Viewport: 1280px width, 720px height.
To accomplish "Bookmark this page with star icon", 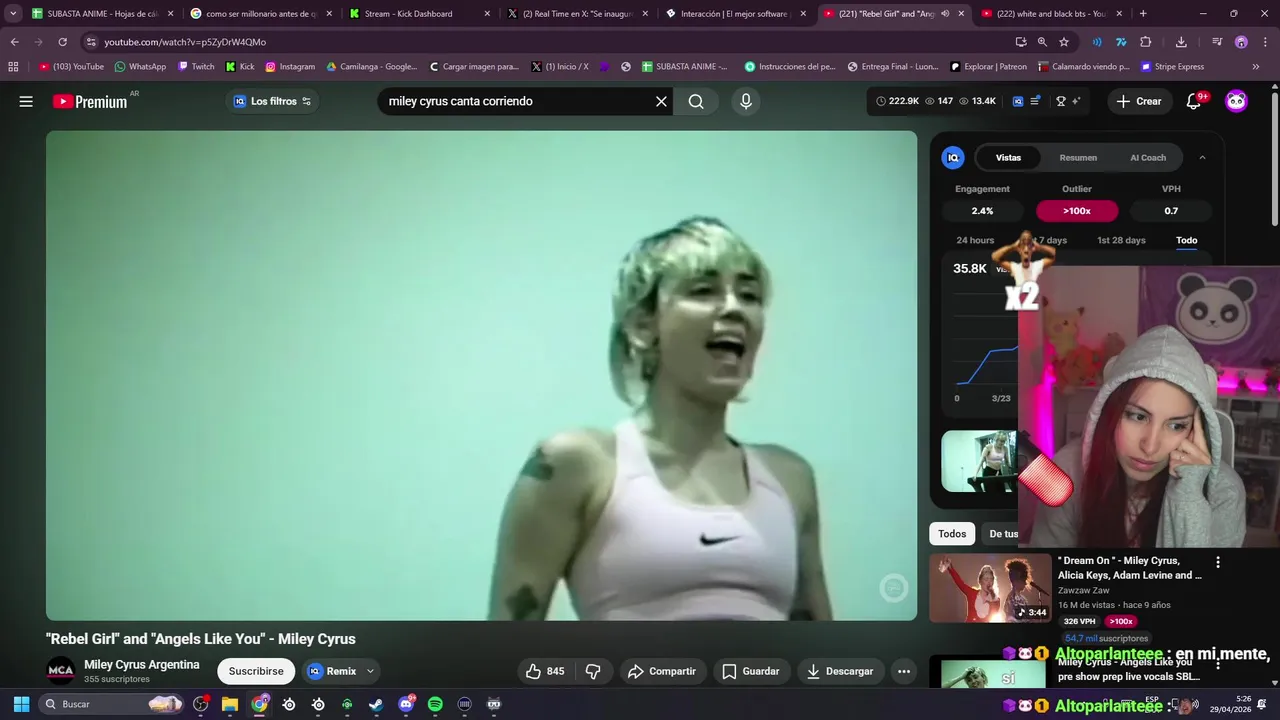I will [x=1064, y=42].
